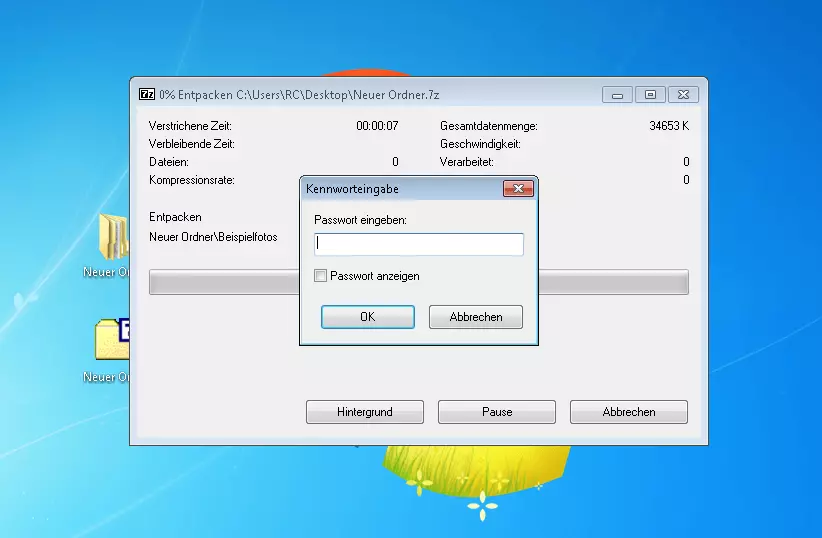Click the 'Verarbeitet:' label

point(467,162)
